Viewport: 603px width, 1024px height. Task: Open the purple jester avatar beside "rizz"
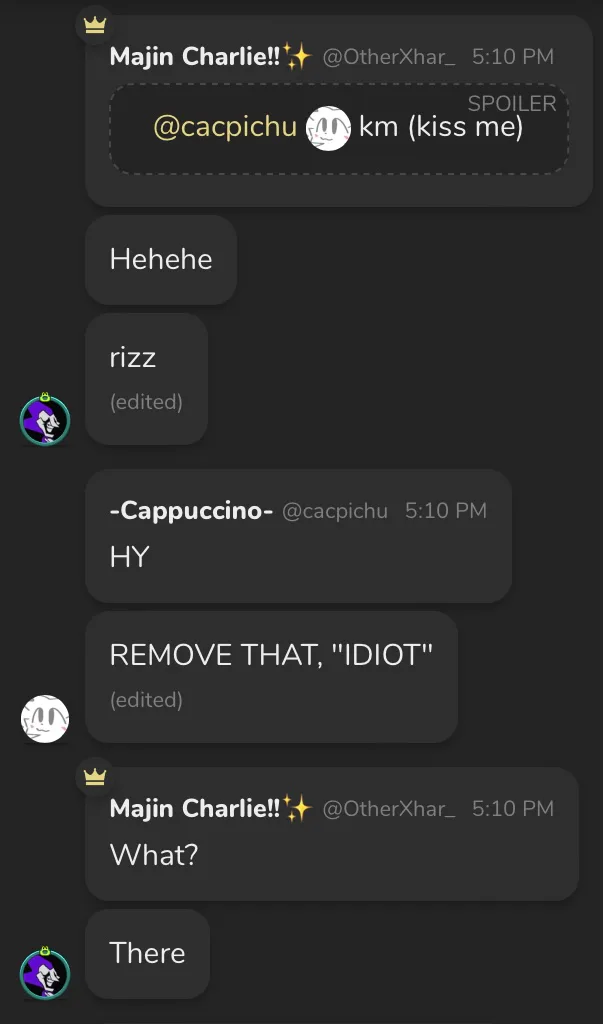45,419
